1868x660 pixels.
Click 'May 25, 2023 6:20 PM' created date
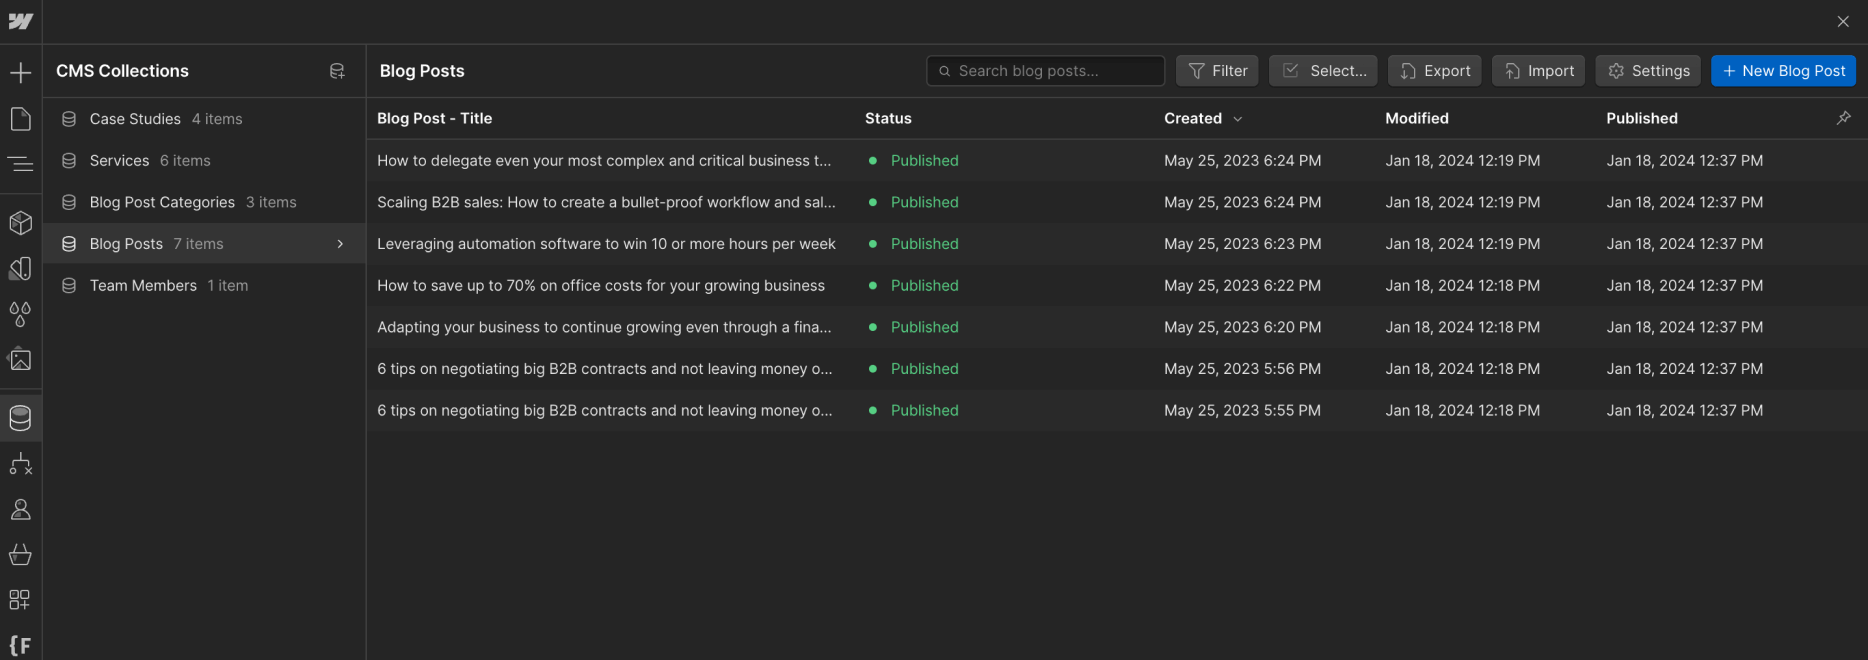[1242, 327]
